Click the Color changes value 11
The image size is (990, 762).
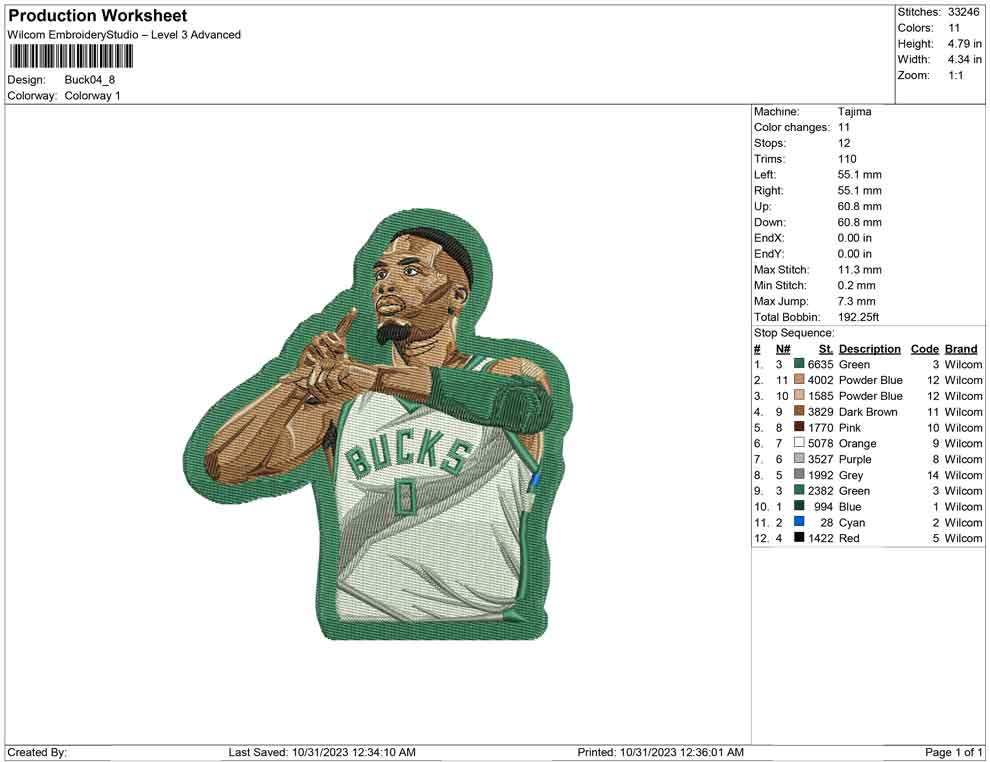click(x=844, y=128)
